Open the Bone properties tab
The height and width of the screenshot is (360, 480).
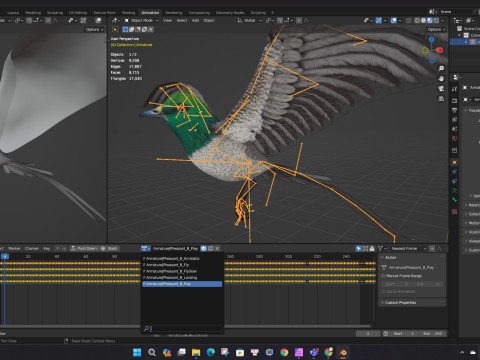[x=454, y=200]
